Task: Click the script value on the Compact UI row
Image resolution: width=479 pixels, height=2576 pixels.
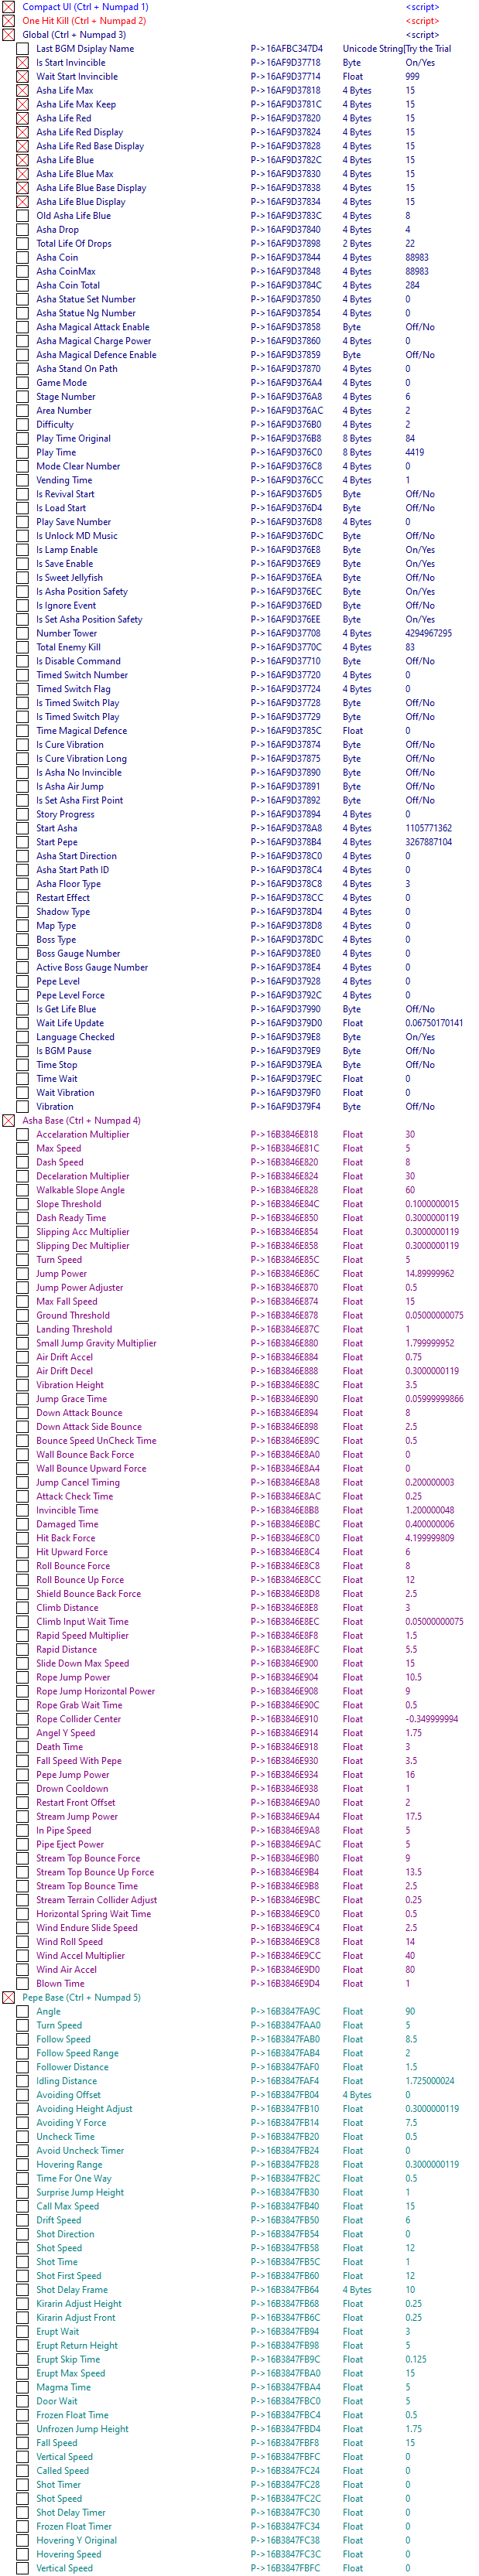Action: pos(422,7)
